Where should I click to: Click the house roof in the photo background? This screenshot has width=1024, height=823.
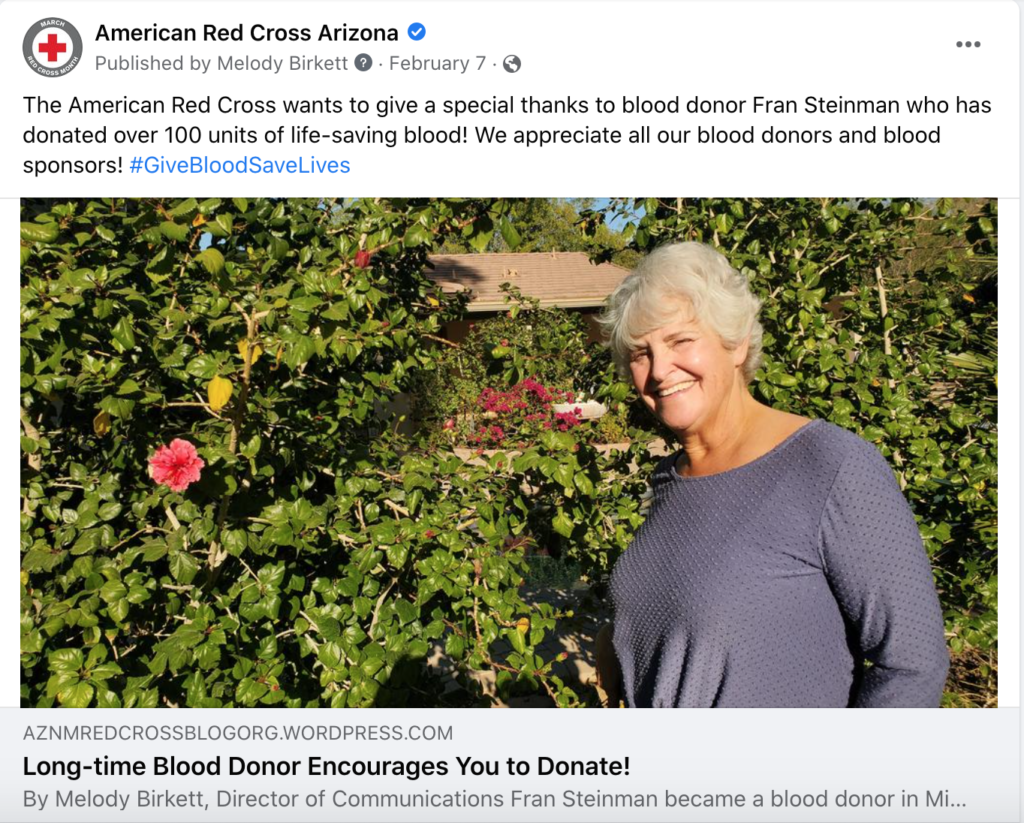point(526,276)
